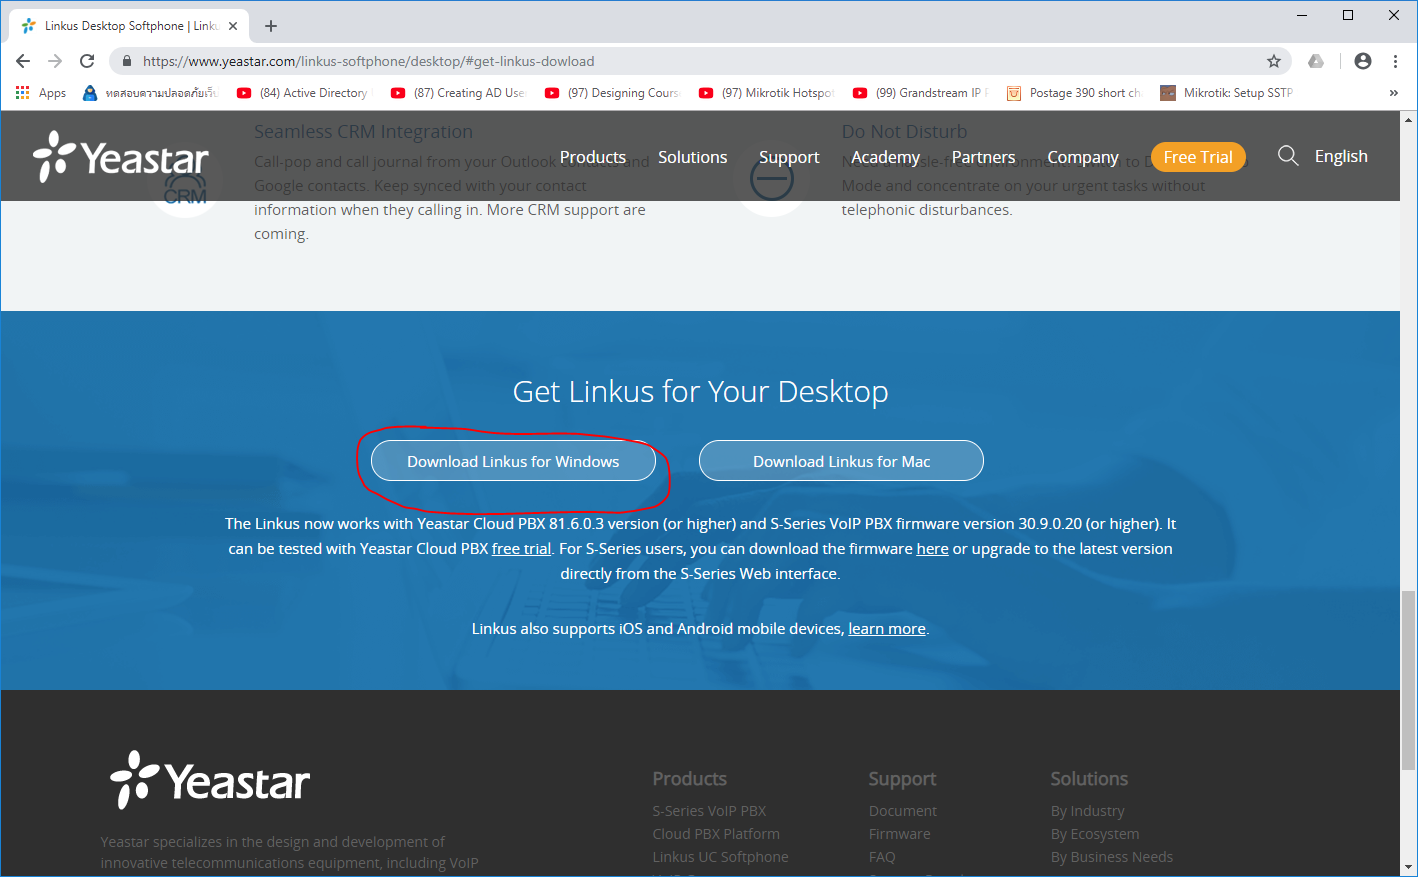Open the Apps grid shortcut

(41, 93)
